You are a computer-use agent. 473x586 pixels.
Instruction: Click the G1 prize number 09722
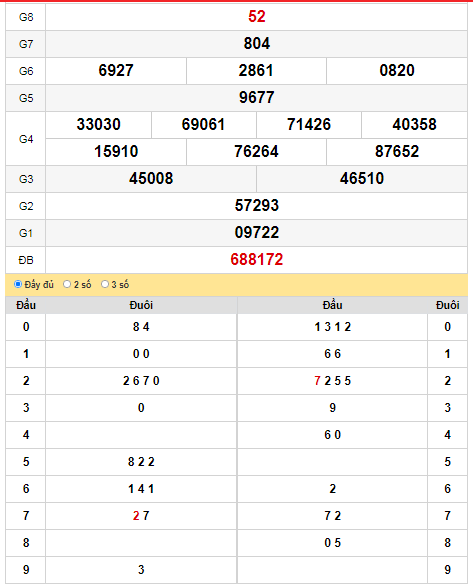click(257, 232)
